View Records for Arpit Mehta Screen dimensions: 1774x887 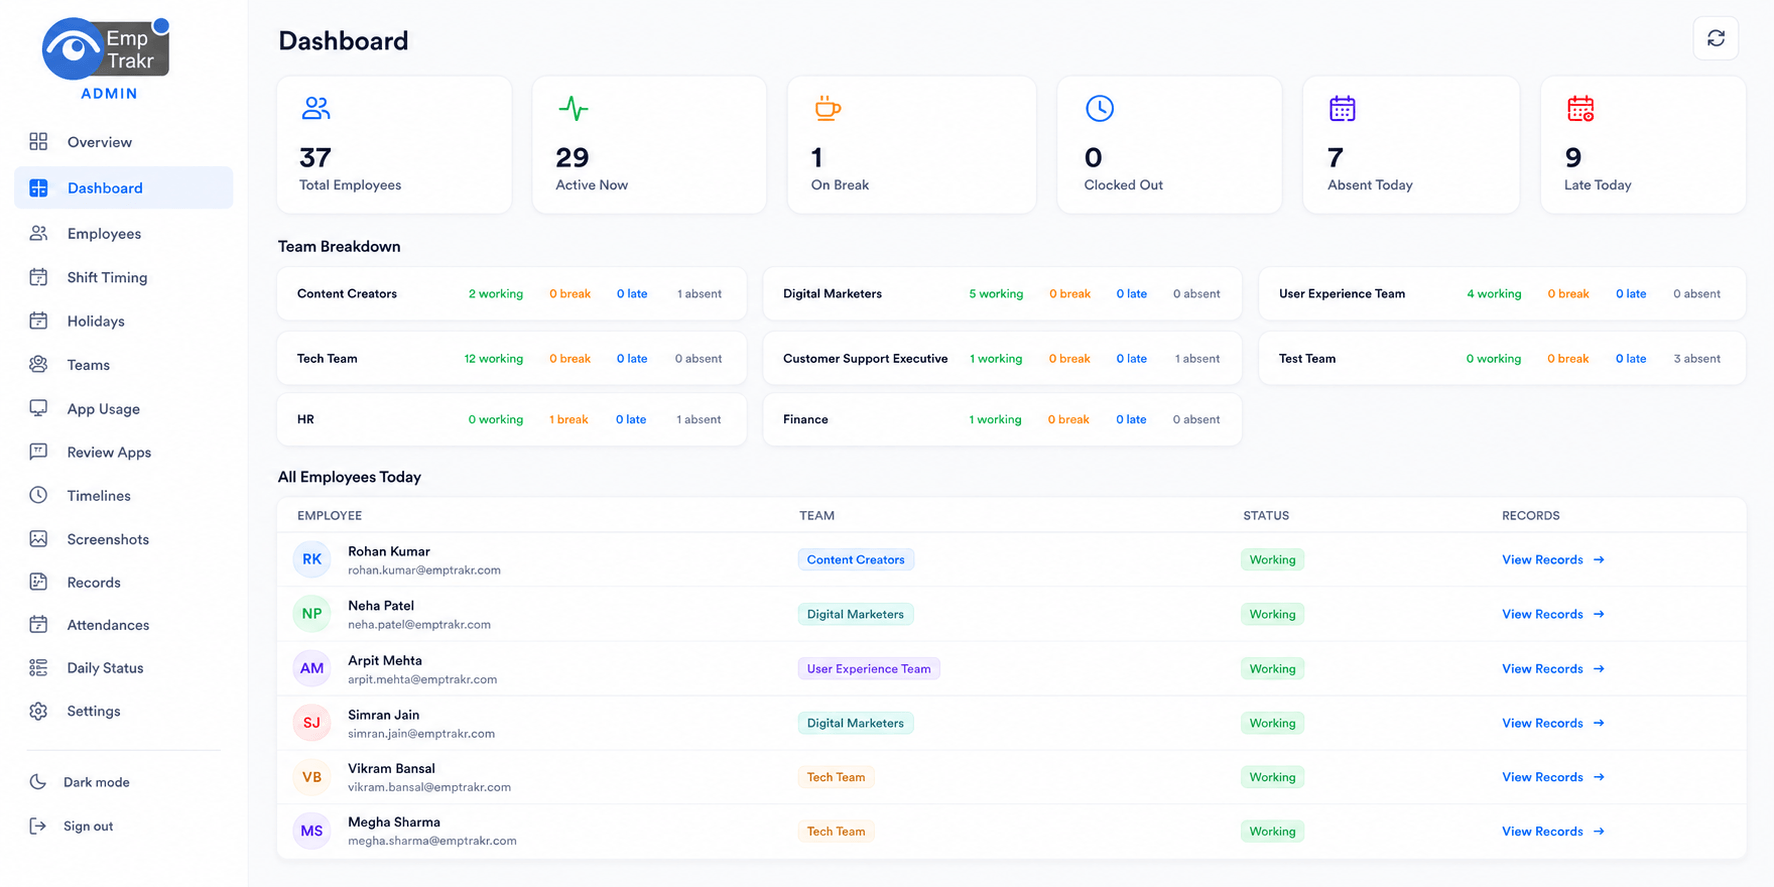1553,668
